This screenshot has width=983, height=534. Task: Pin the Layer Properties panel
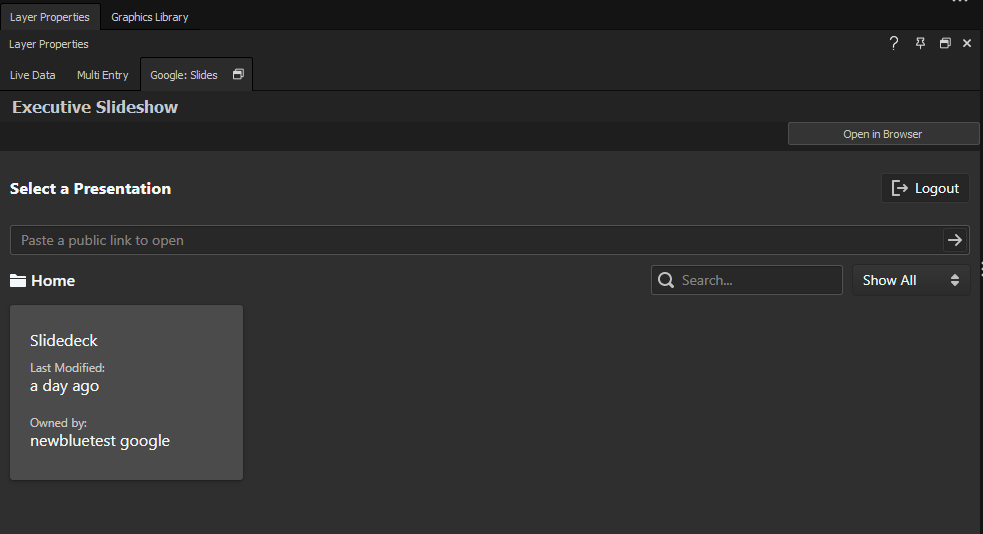coord(920,43)
